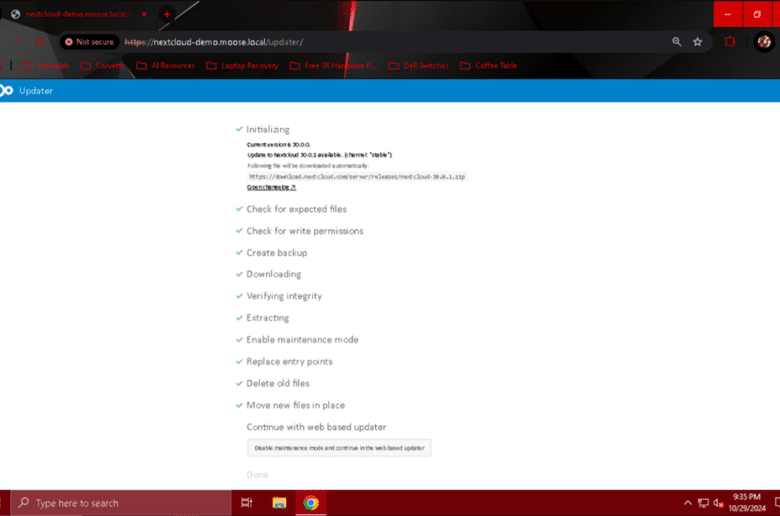Open the network icon in system tray
This screenshot has width=780, height=516.
[x=703, y=503]
